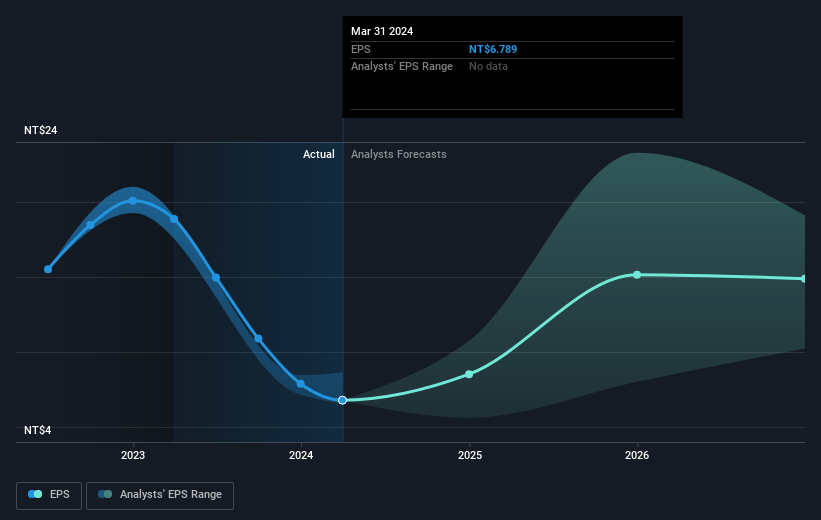Click the 2023 x-axis label

pos(133,455)
